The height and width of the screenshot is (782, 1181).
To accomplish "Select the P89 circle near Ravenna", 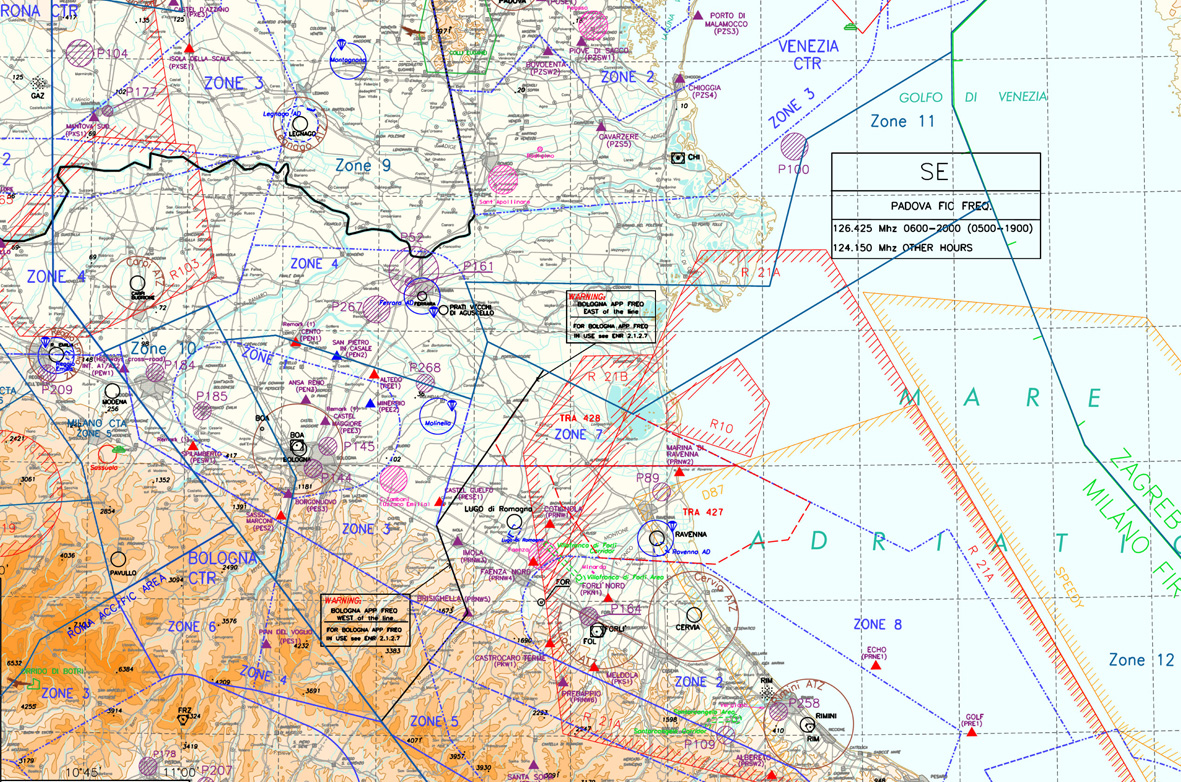I will coord(661,492).
